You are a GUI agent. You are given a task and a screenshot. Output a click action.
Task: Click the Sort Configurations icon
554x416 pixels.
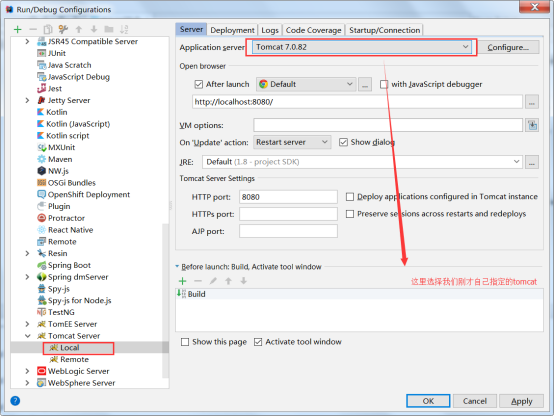[124, 29]
